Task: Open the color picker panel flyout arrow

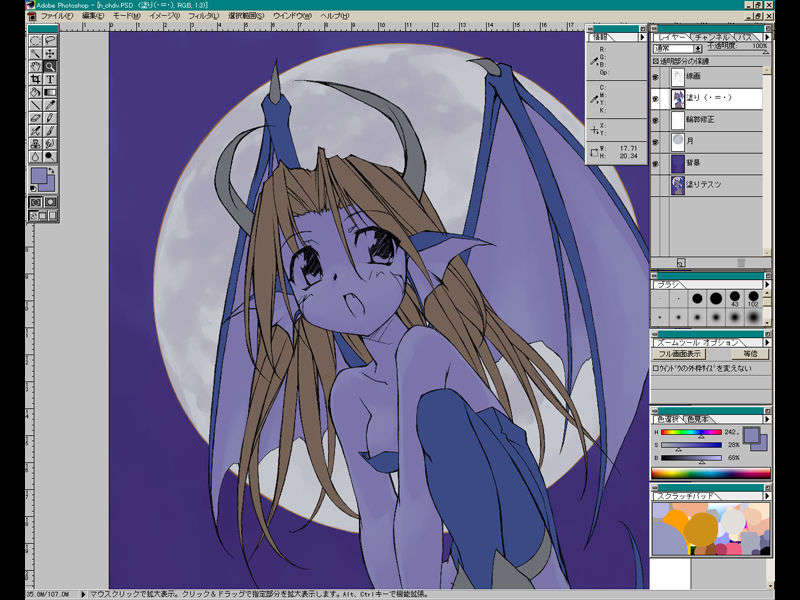Action: 766,419
